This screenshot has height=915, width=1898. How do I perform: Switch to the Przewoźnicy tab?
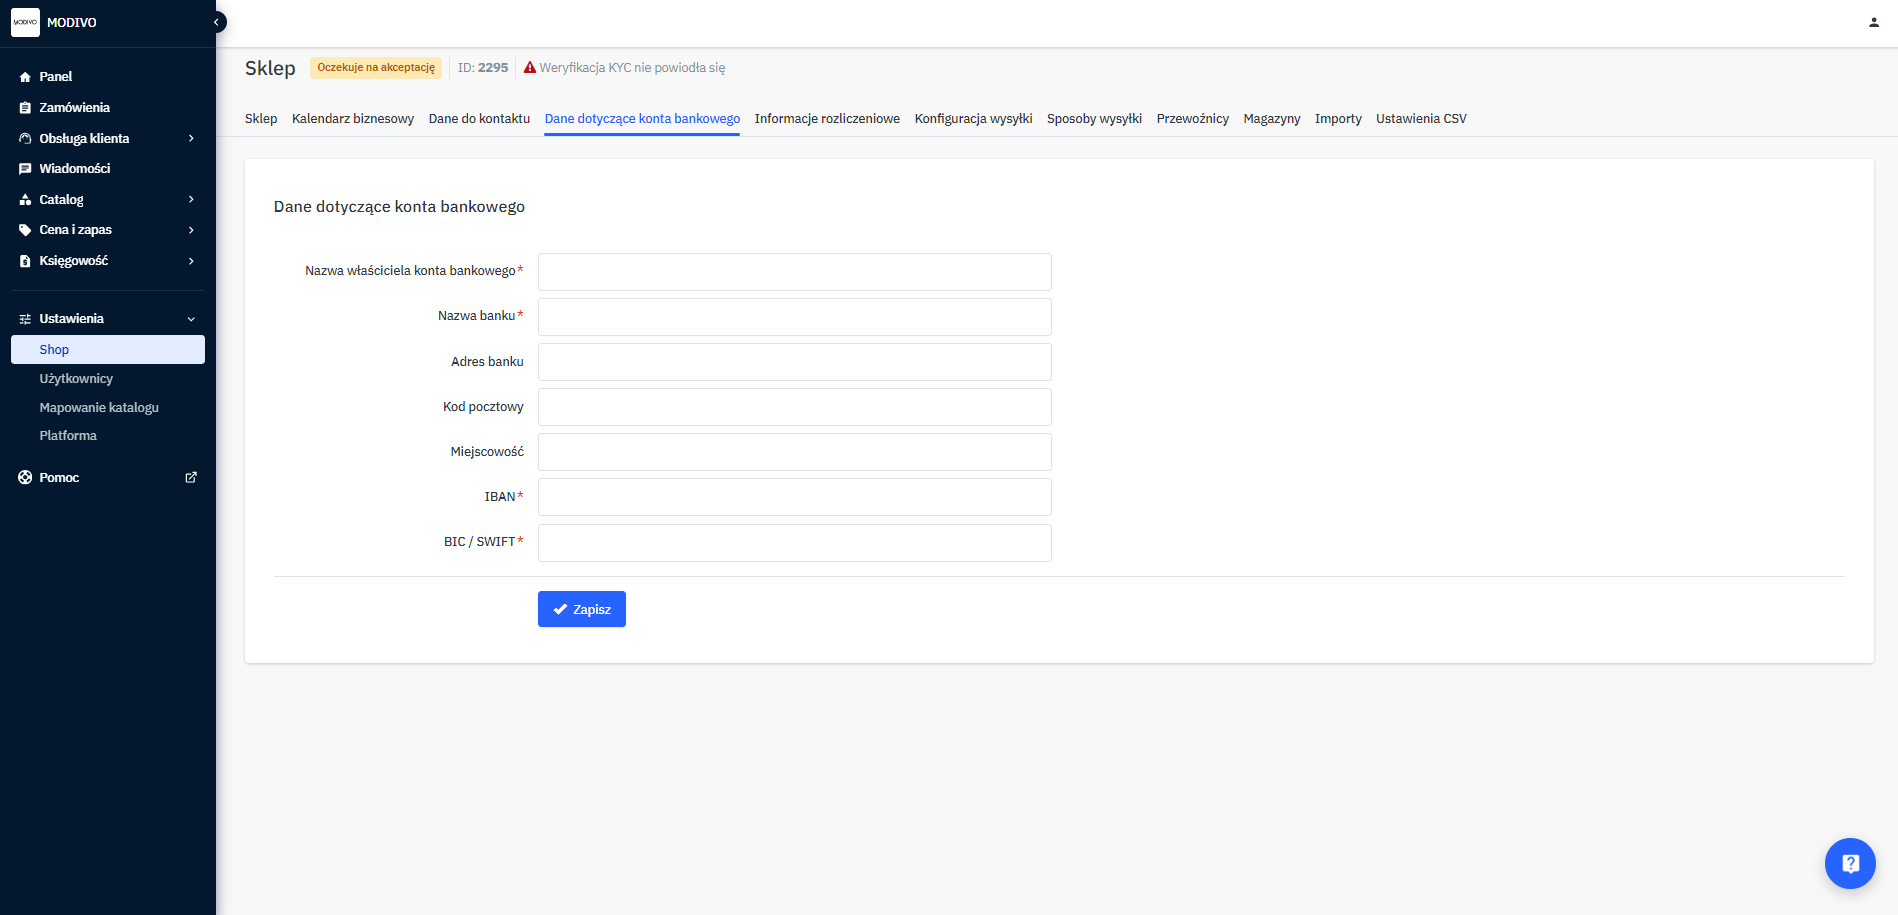tap(1192, 119)
